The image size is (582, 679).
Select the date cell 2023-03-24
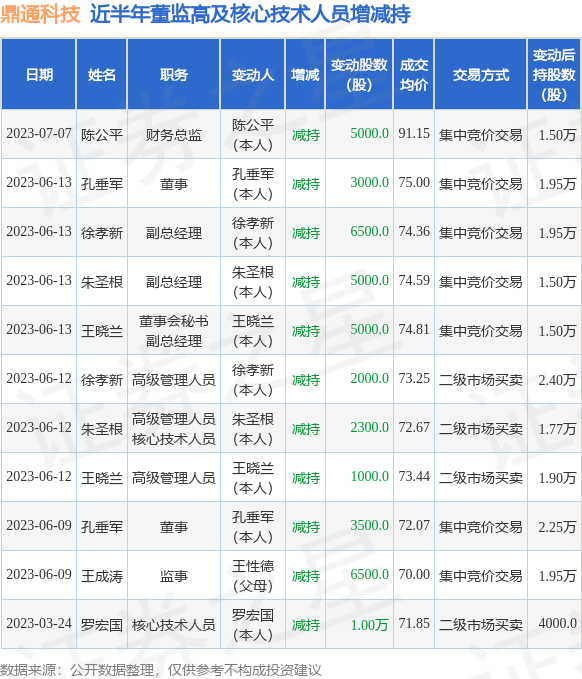(x=39, y=624)
